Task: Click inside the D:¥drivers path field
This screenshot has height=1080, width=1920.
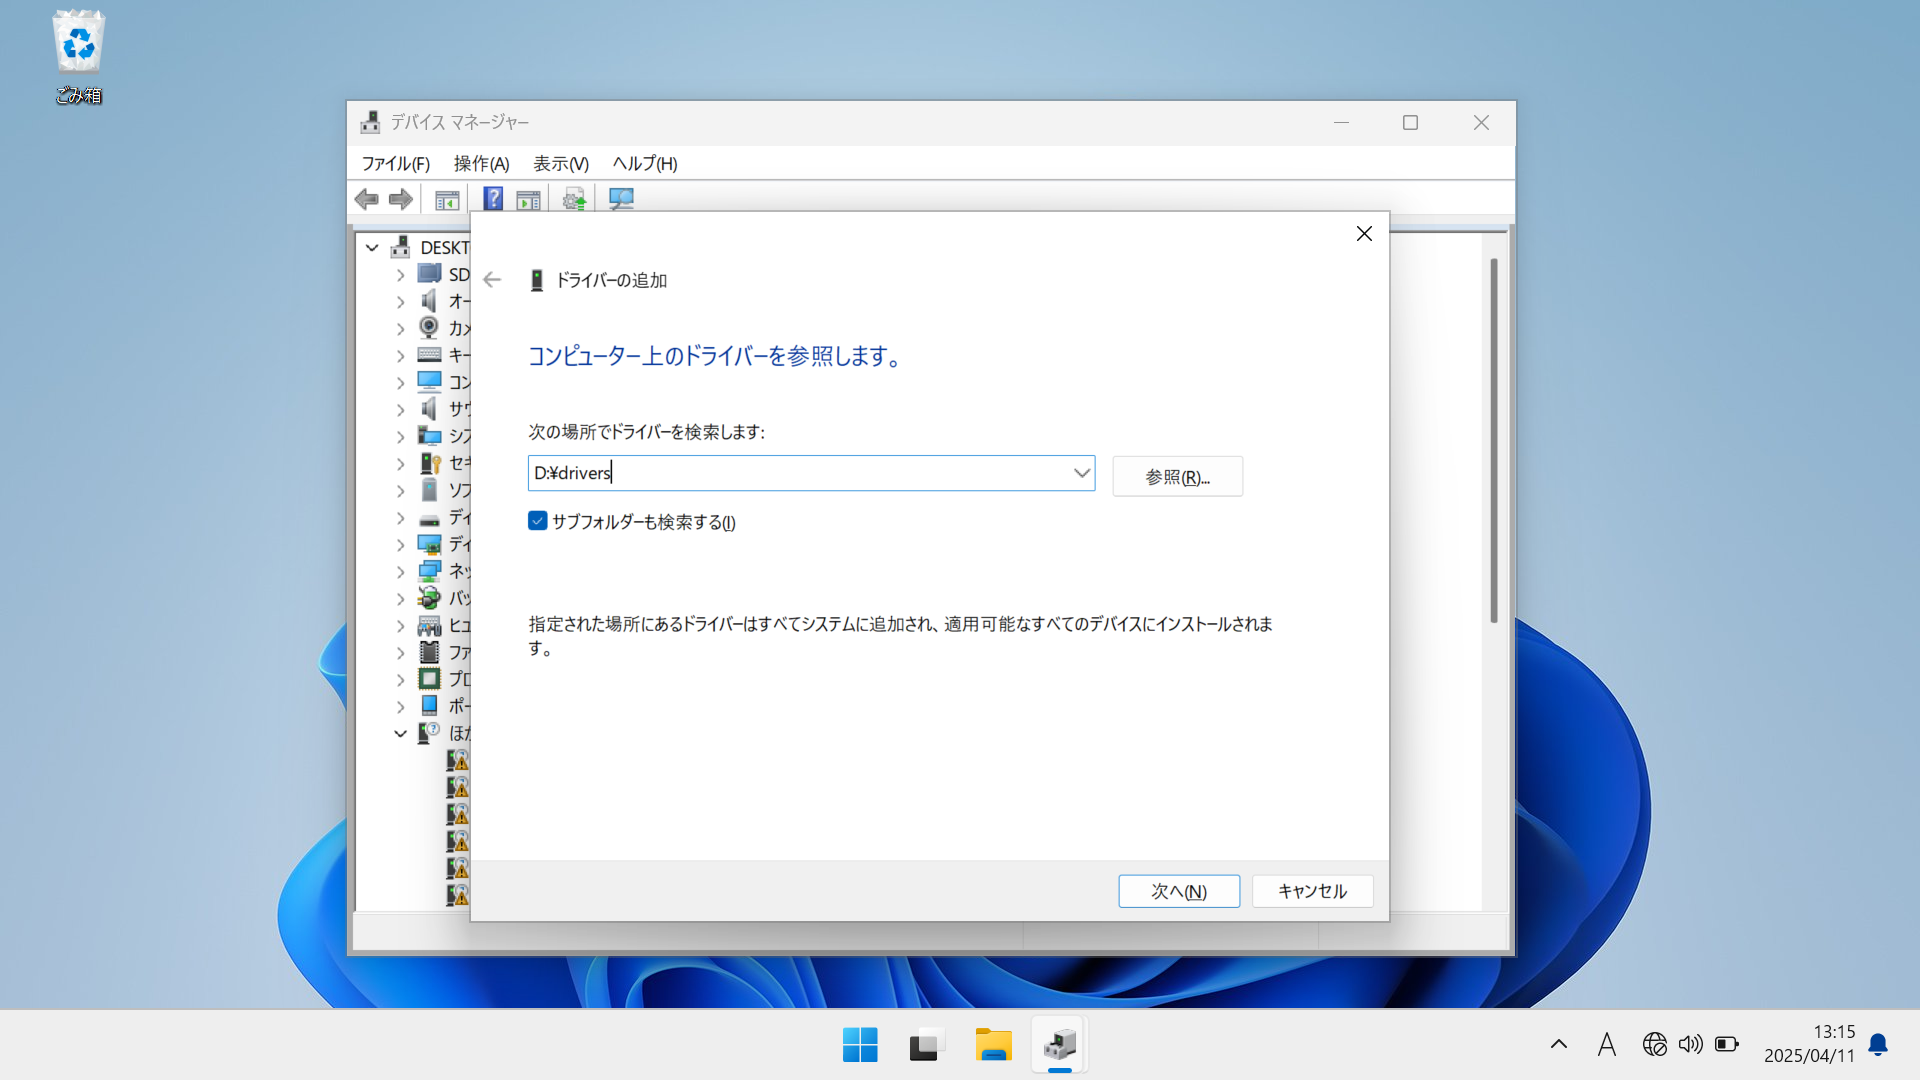Action: tap(800, 473)
